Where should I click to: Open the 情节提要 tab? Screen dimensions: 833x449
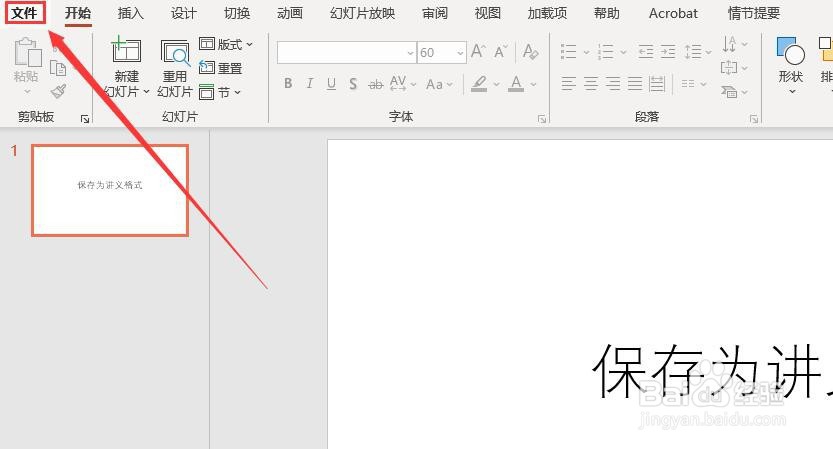tap(754, 13)
